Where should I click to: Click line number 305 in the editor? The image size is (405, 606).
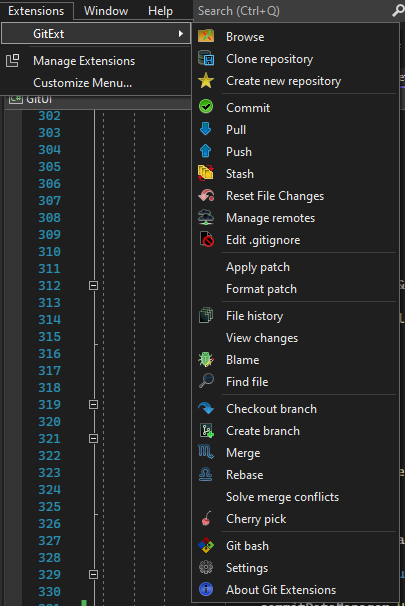click(49, 167)
